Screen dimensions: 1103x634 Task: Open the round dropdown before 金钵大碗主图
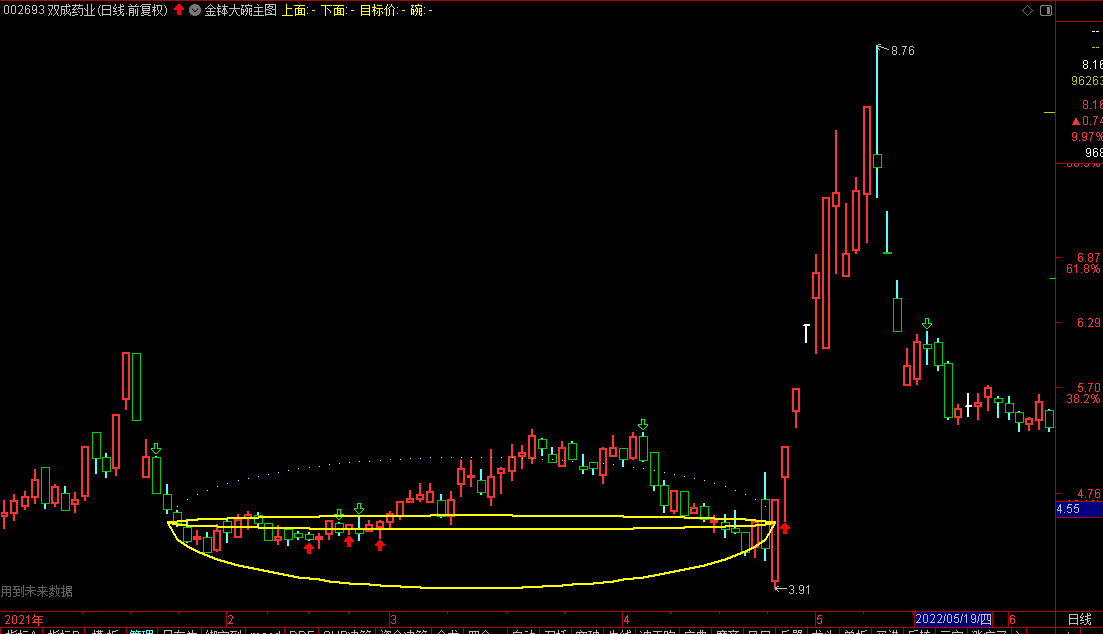pyautogui.click(x=195, y=10)
